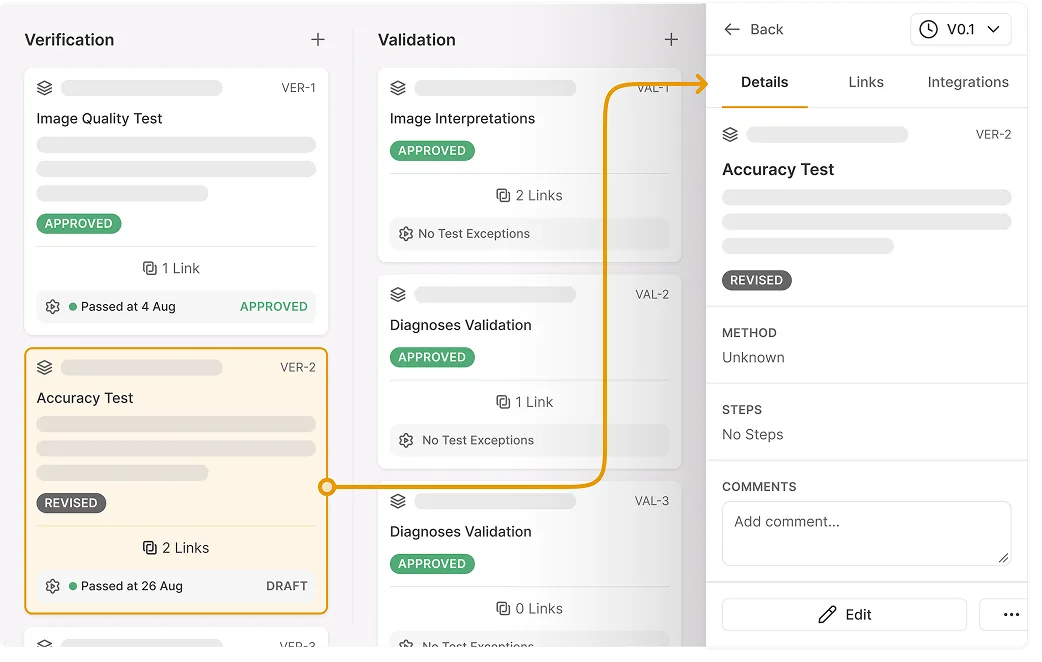The height and width of the screenshot is (662, 1042).
Task: Add a new Verification item with plus icon
Action: [x=318, y=40]
